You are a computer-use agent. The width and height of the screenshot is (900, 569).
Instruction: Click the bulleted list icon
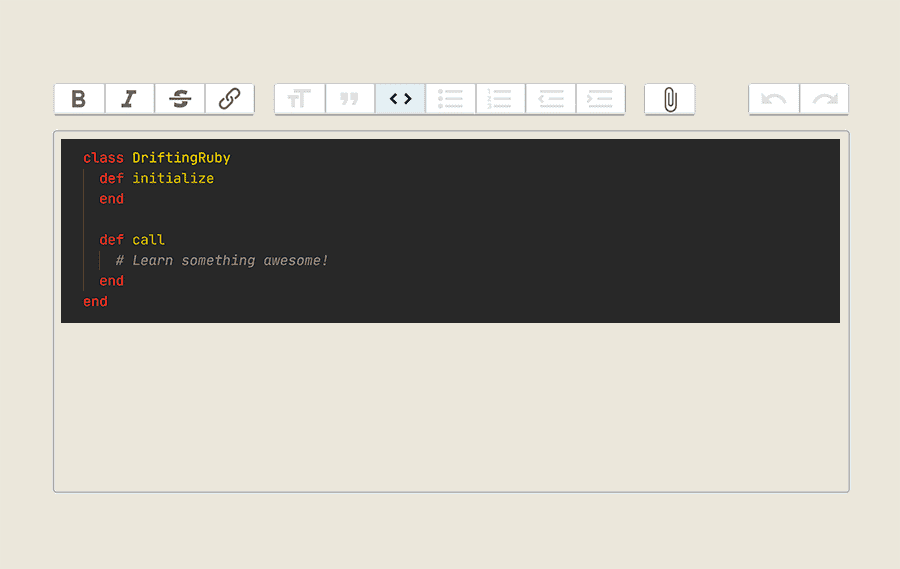(451, 99)
